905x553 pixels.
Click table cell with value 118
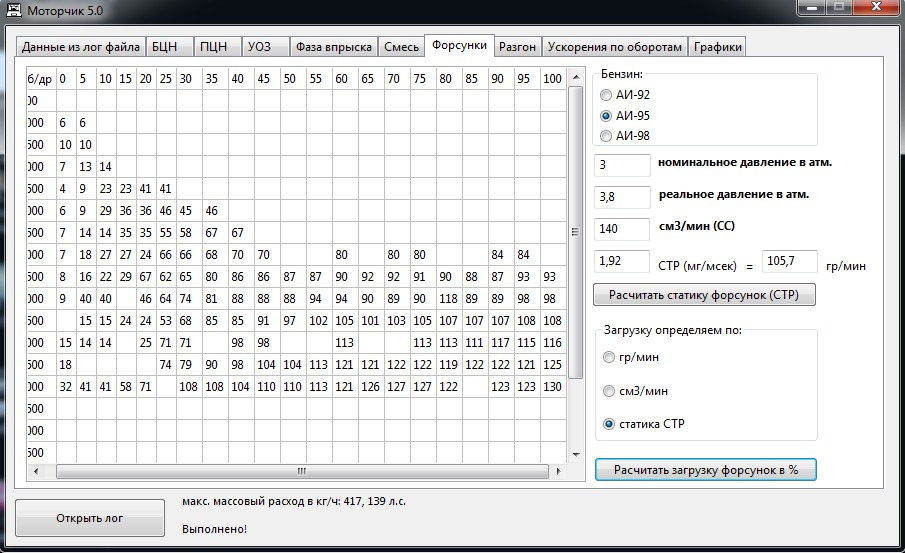449,298
